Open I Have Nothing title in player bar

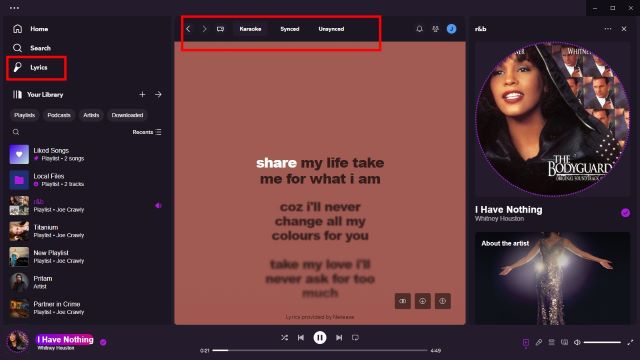[65, 340]
